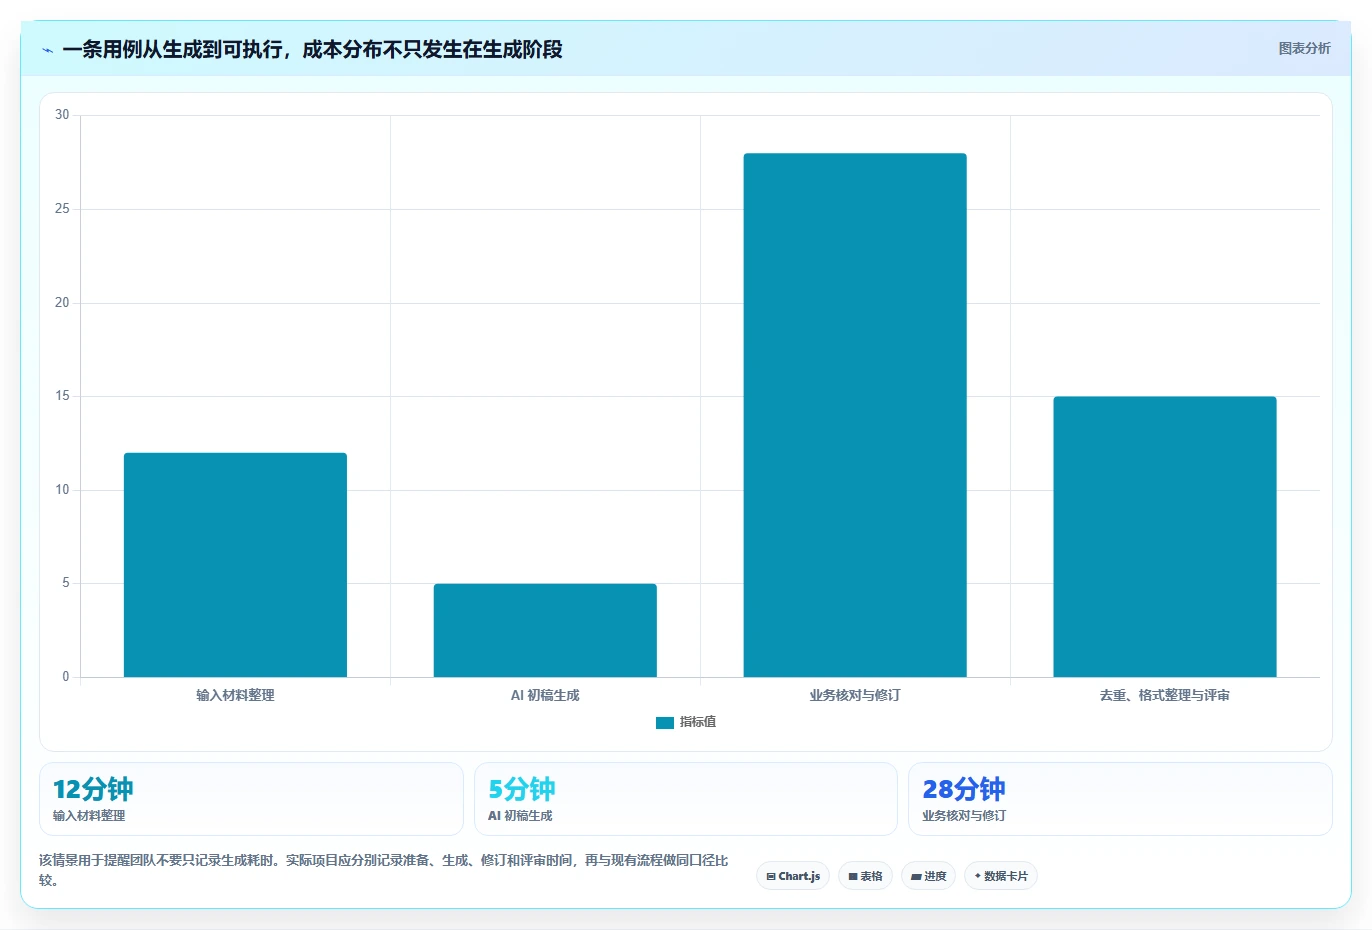
Task: Open the 5分钟 AI 初稿生成 card
Action: coord(685,799)
